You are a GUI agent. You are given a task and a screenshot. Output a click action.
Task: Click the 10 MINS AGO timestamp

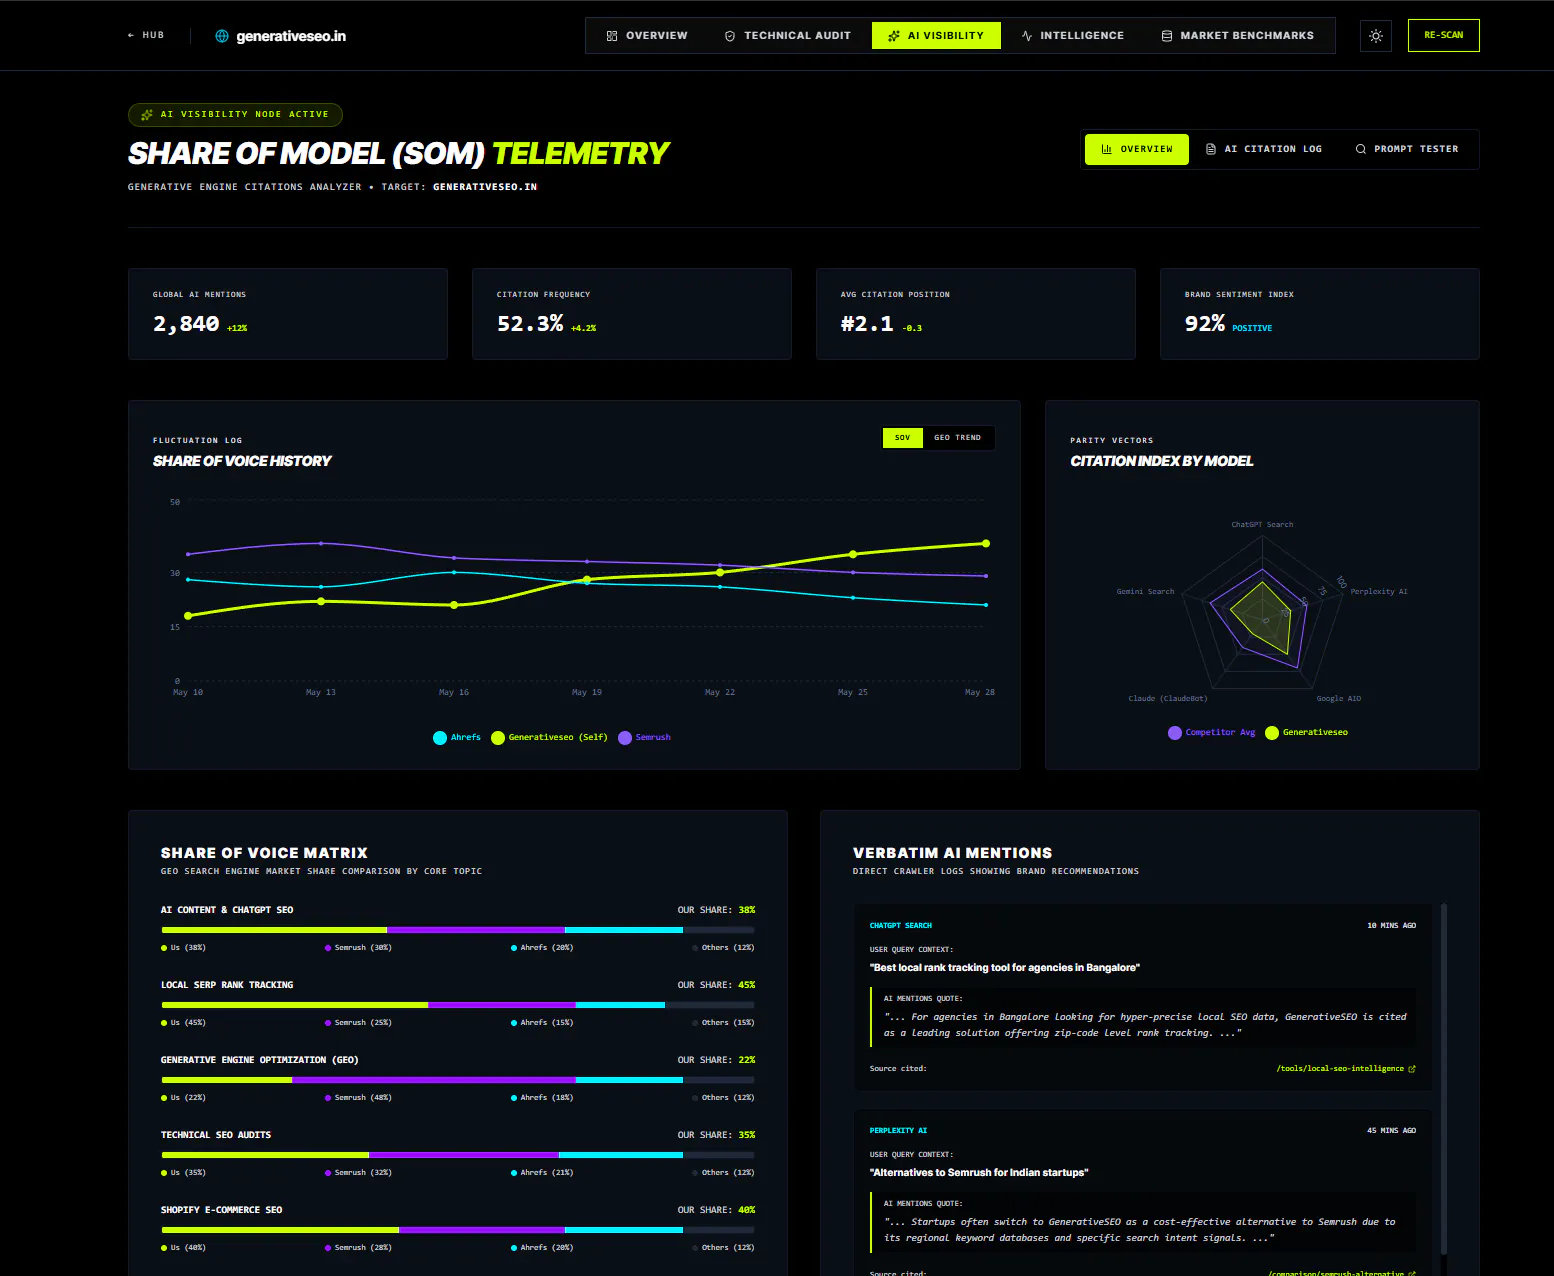pyautogui.click(x=1391, y=926)
